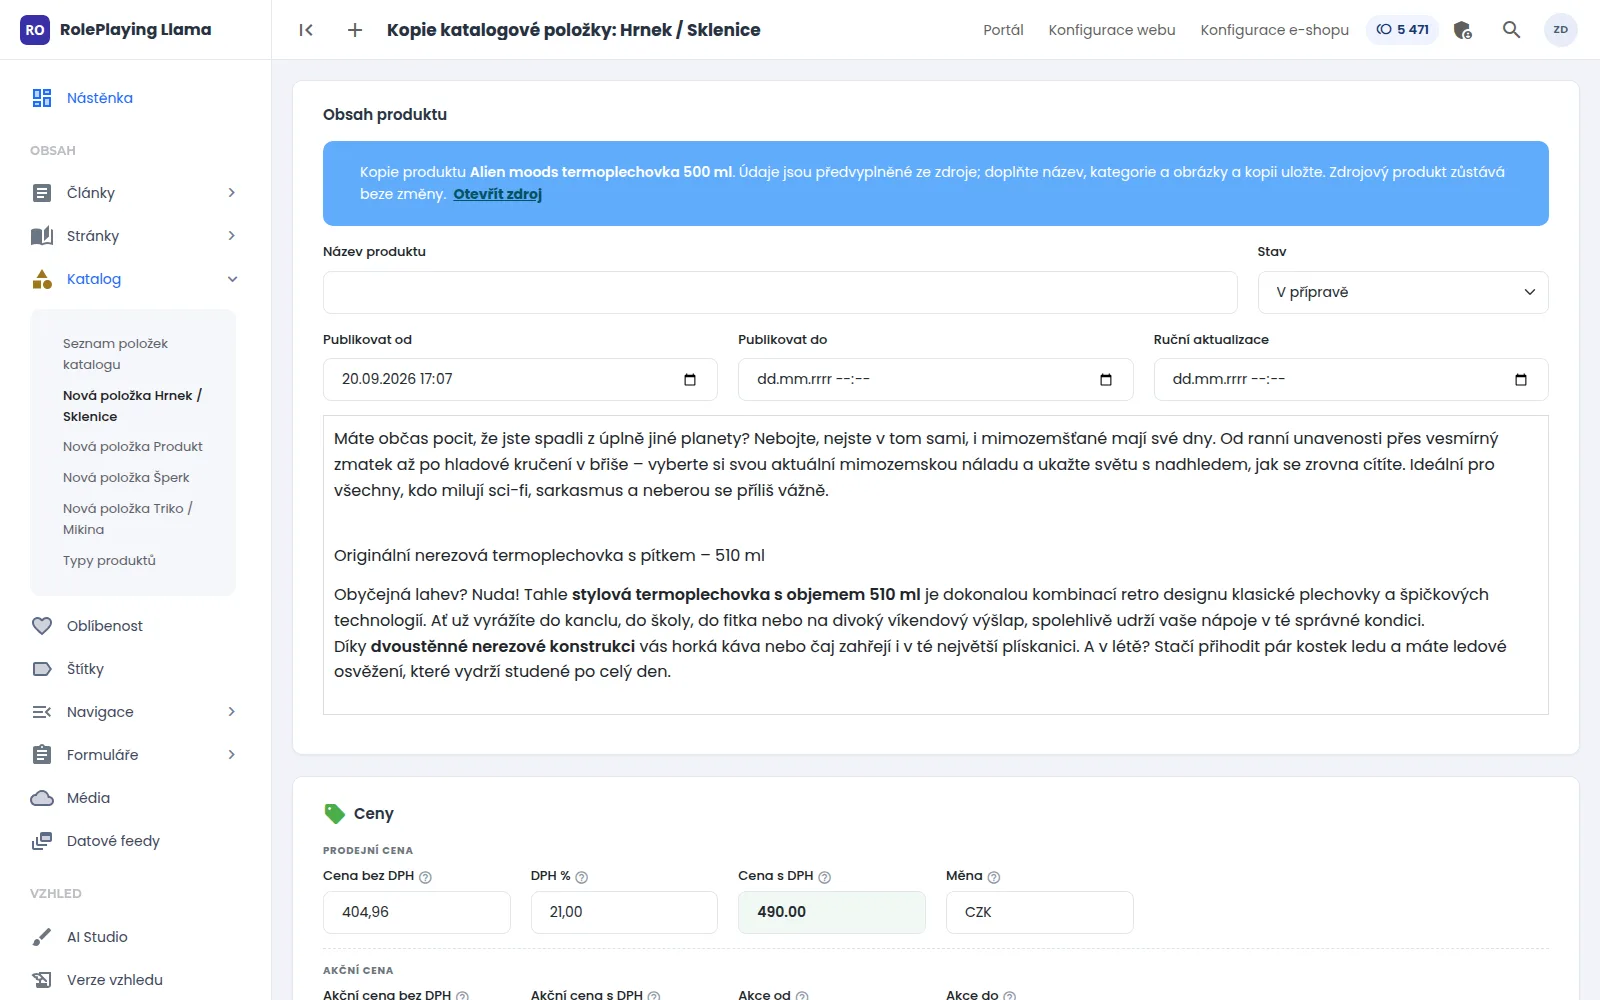Click the shield security icon
This screenshot has height=1000, width=1600.
[1462, 30]
